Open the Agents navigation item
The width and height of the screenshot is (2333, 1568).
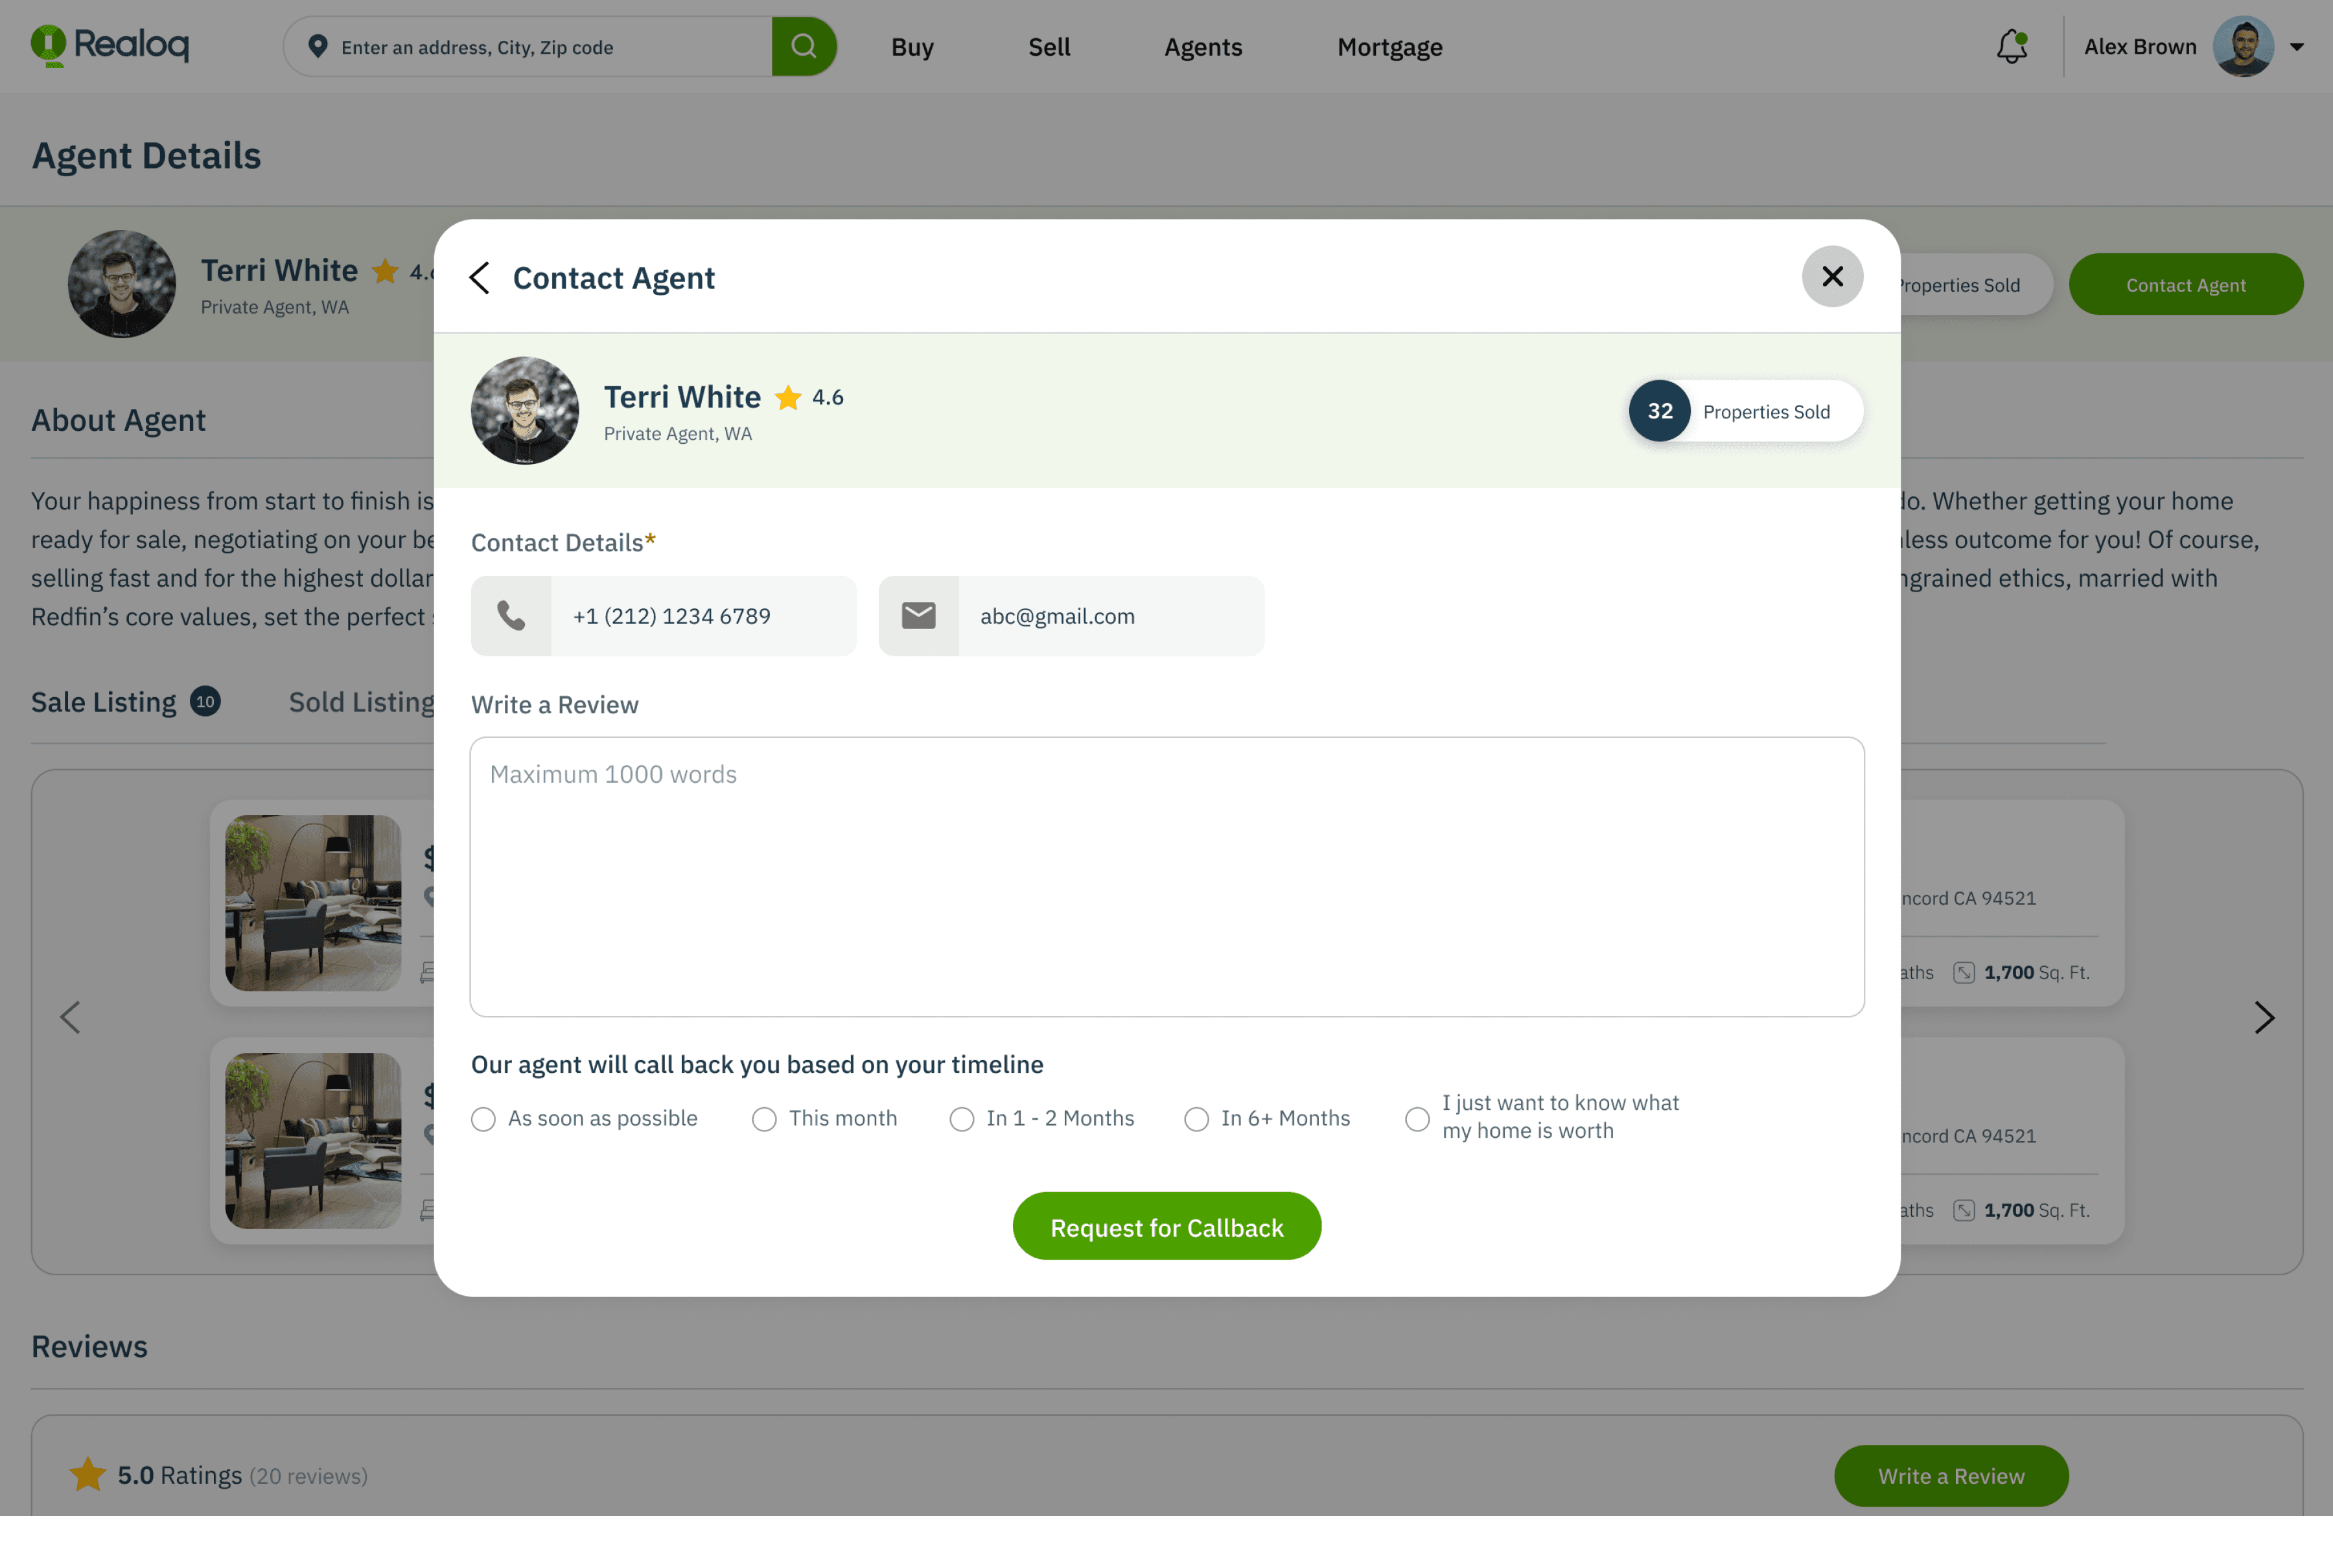(1202, 46)
